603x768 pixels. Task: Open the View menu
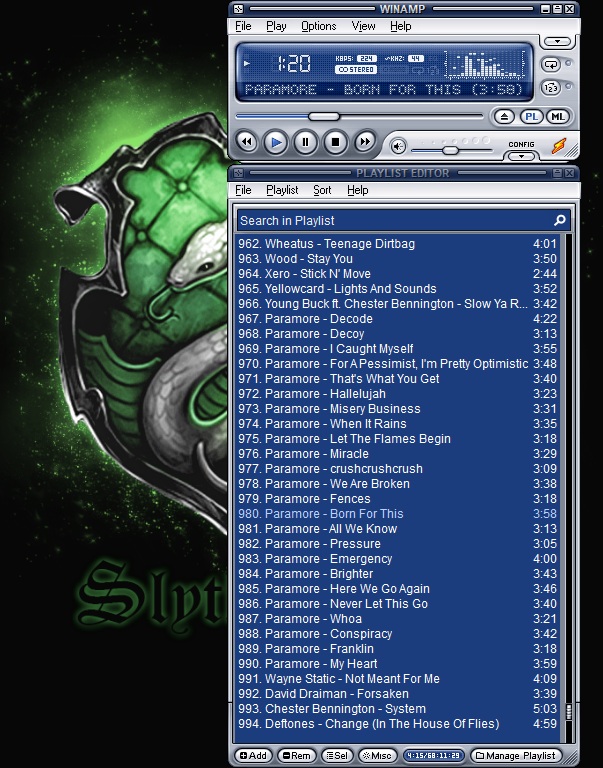point(363,26)
